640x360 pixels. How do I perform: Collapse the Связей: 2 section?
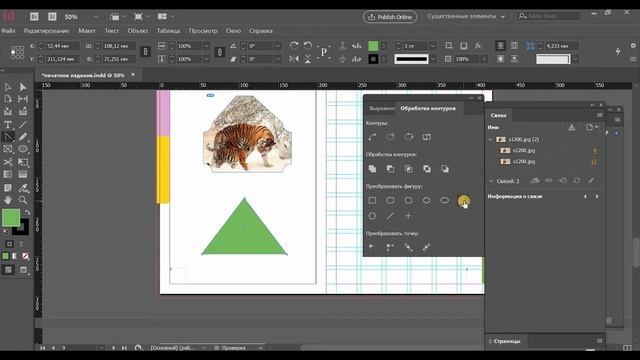click(x=491, y=180)
